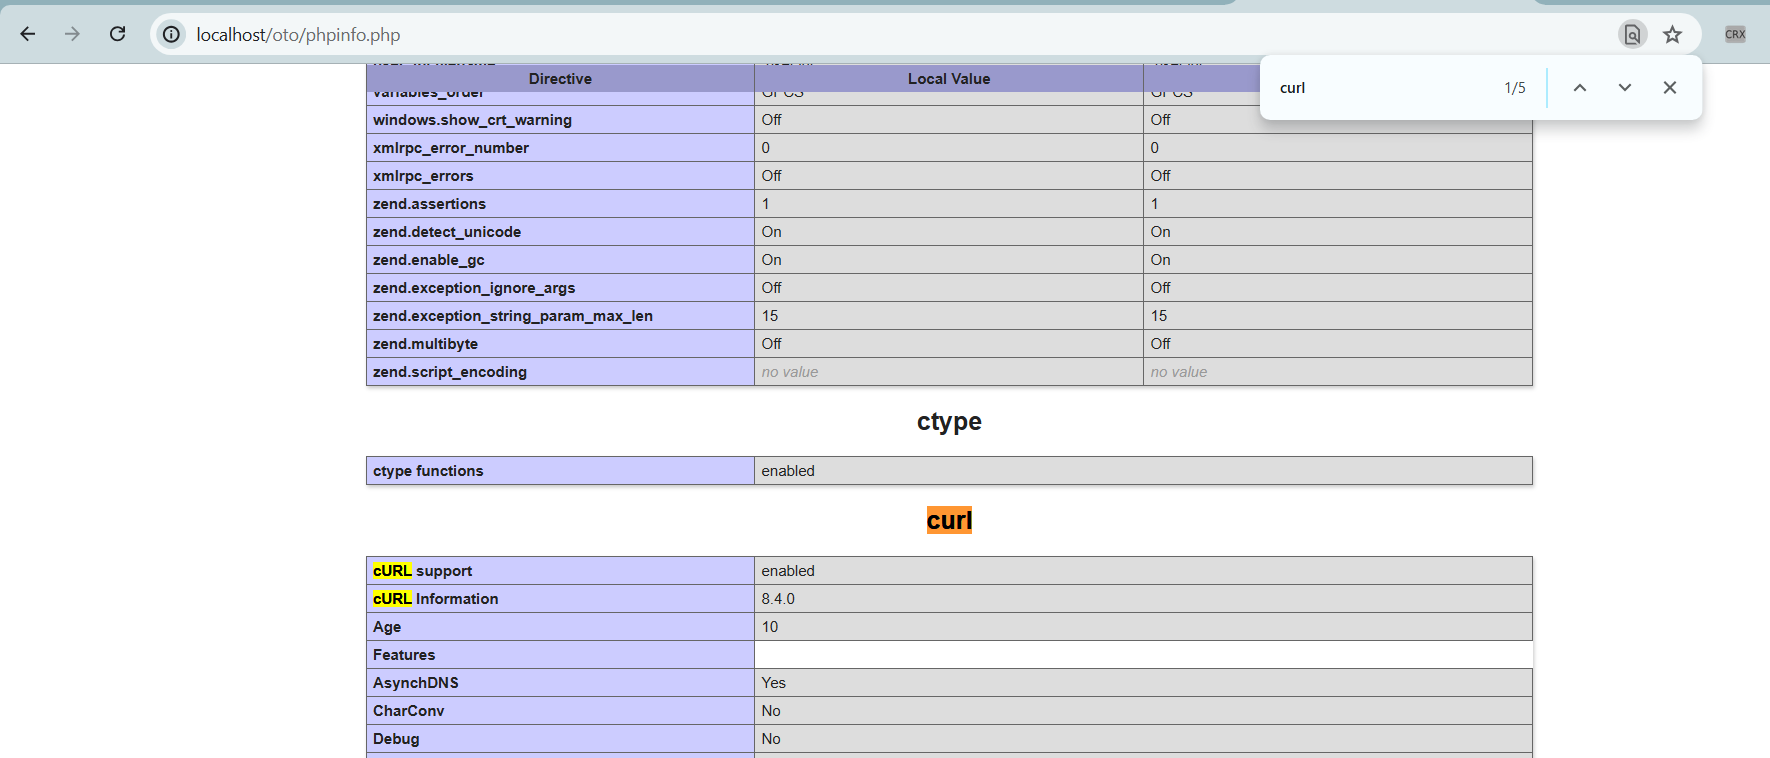
Task: Click the ctype section heading
Action: point(949,421)
